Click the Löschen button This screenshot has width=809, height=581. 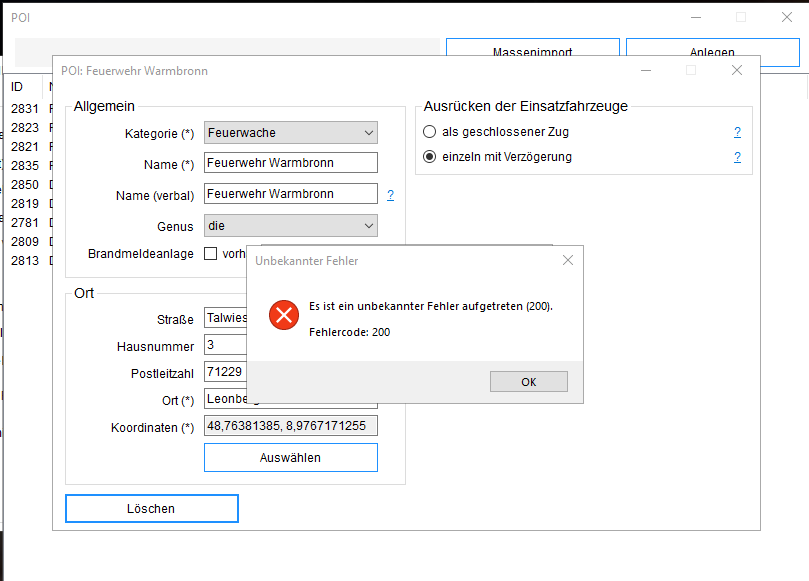point(152,508)
